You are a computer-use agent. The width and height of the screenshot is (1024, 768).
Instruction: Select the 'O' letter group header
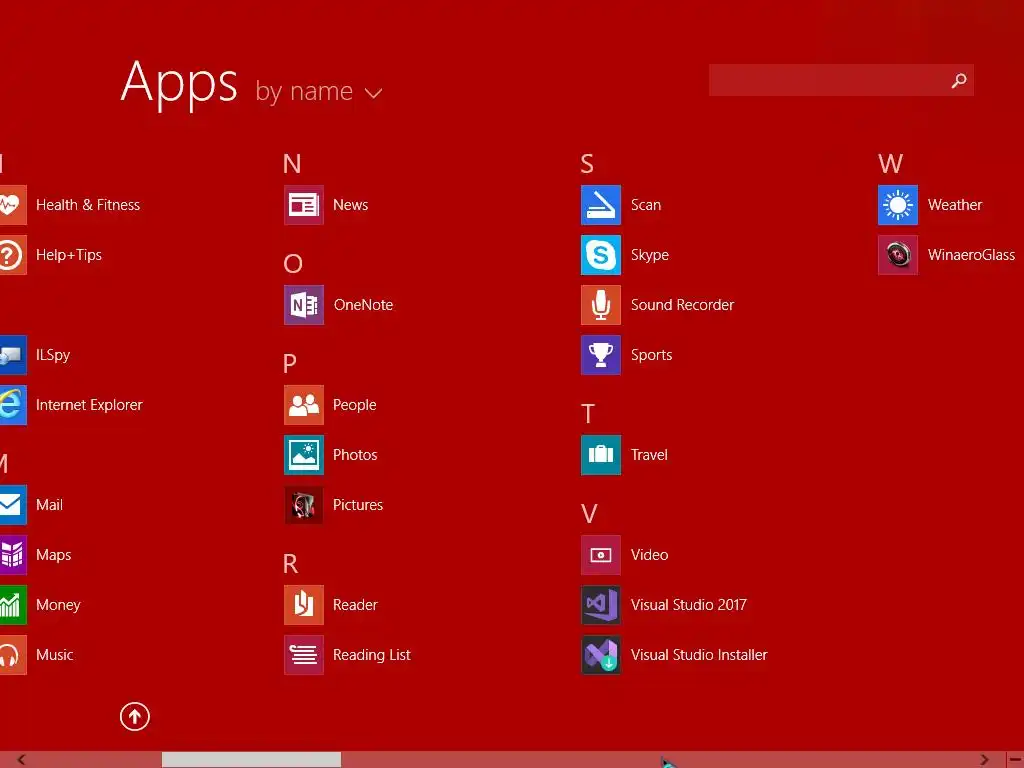pos(293,264)
